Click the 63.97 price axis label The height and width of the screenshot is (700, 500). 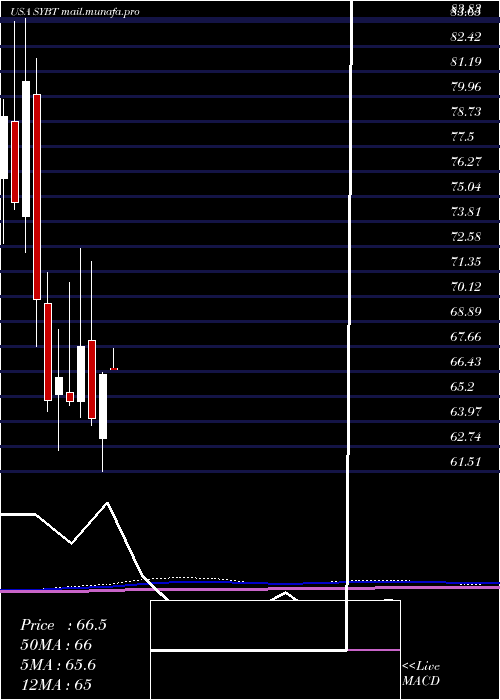coord(466,412)
